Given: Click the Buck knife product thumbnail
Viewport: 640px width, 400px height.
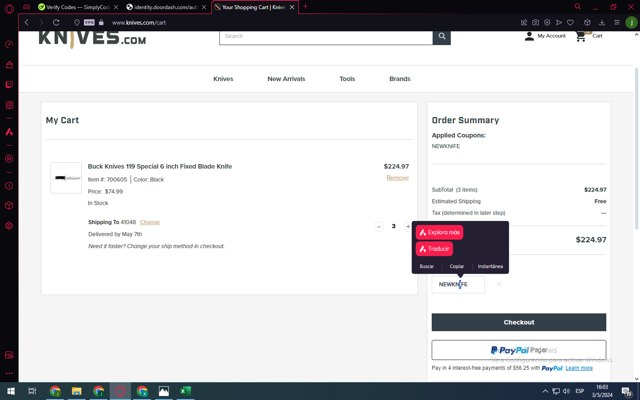Looking at the screenshot, I should [x=66, y=178].
